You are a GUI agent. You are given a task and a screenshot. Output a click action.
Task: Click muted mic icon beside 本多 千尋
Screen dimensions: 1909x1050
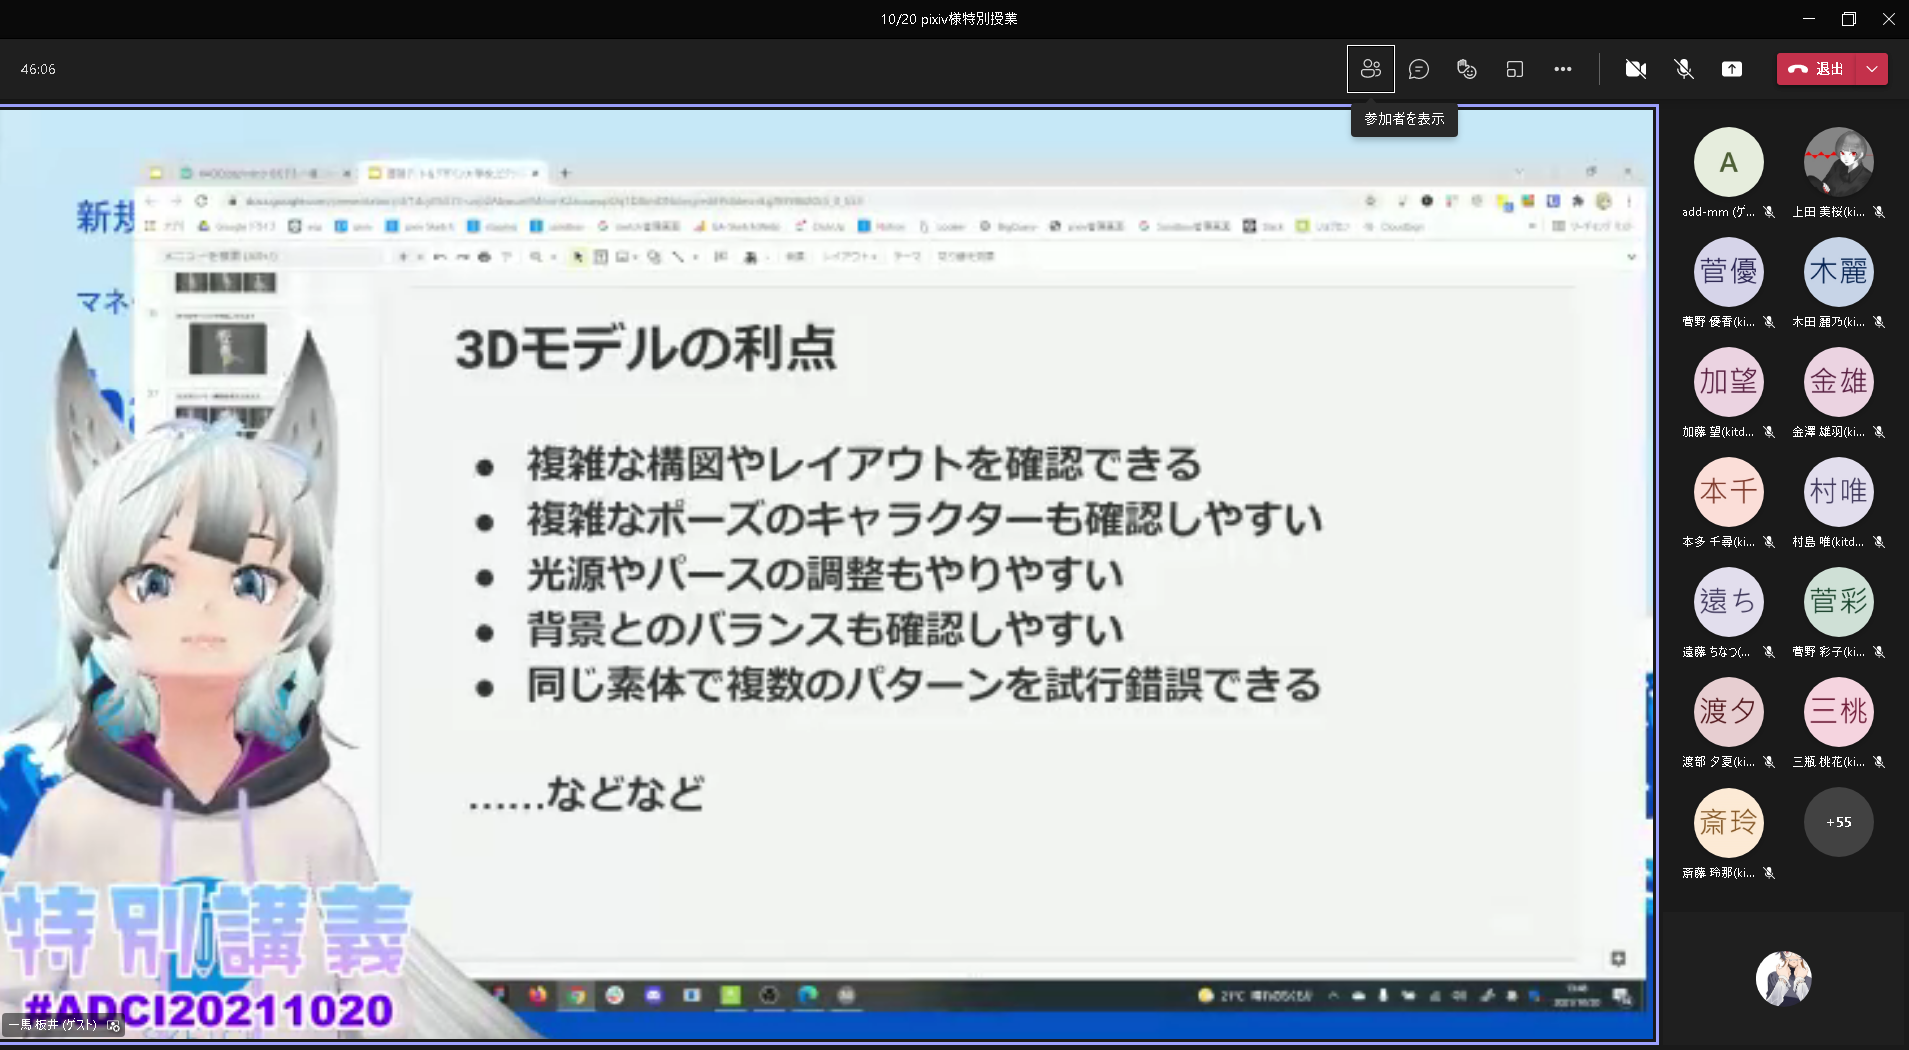[x=1769, y=542]
